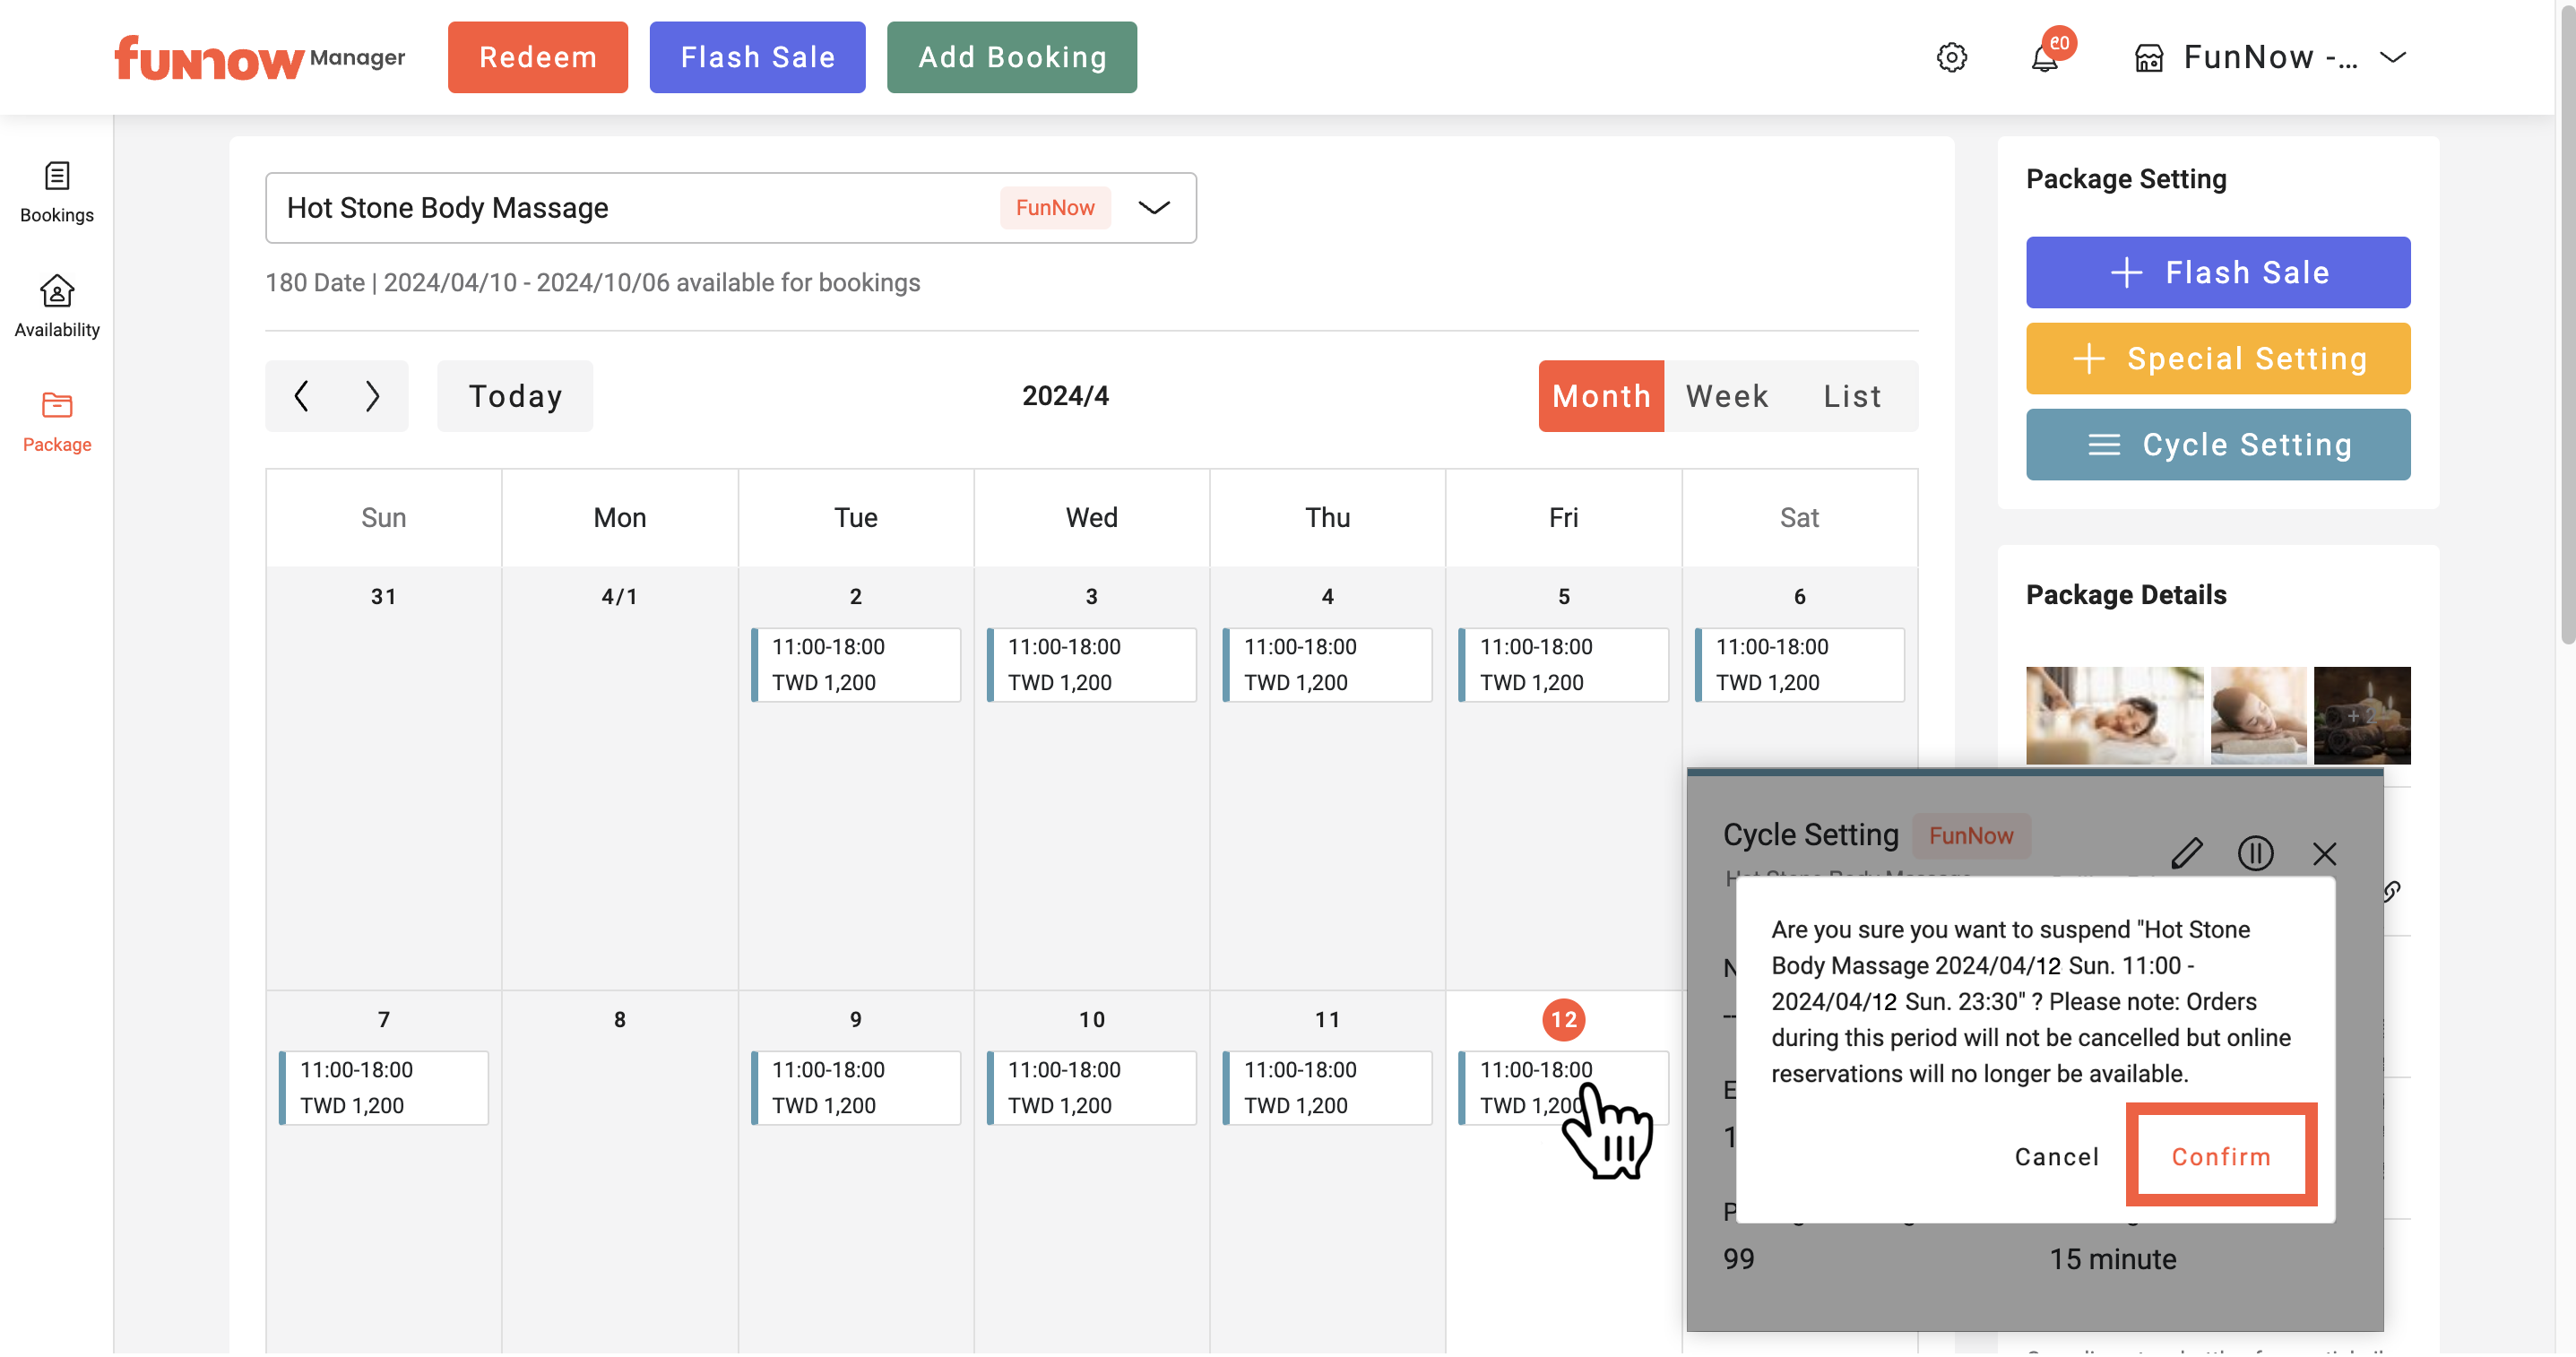
Task: Go to next month arrow
Action: [372, 396]
